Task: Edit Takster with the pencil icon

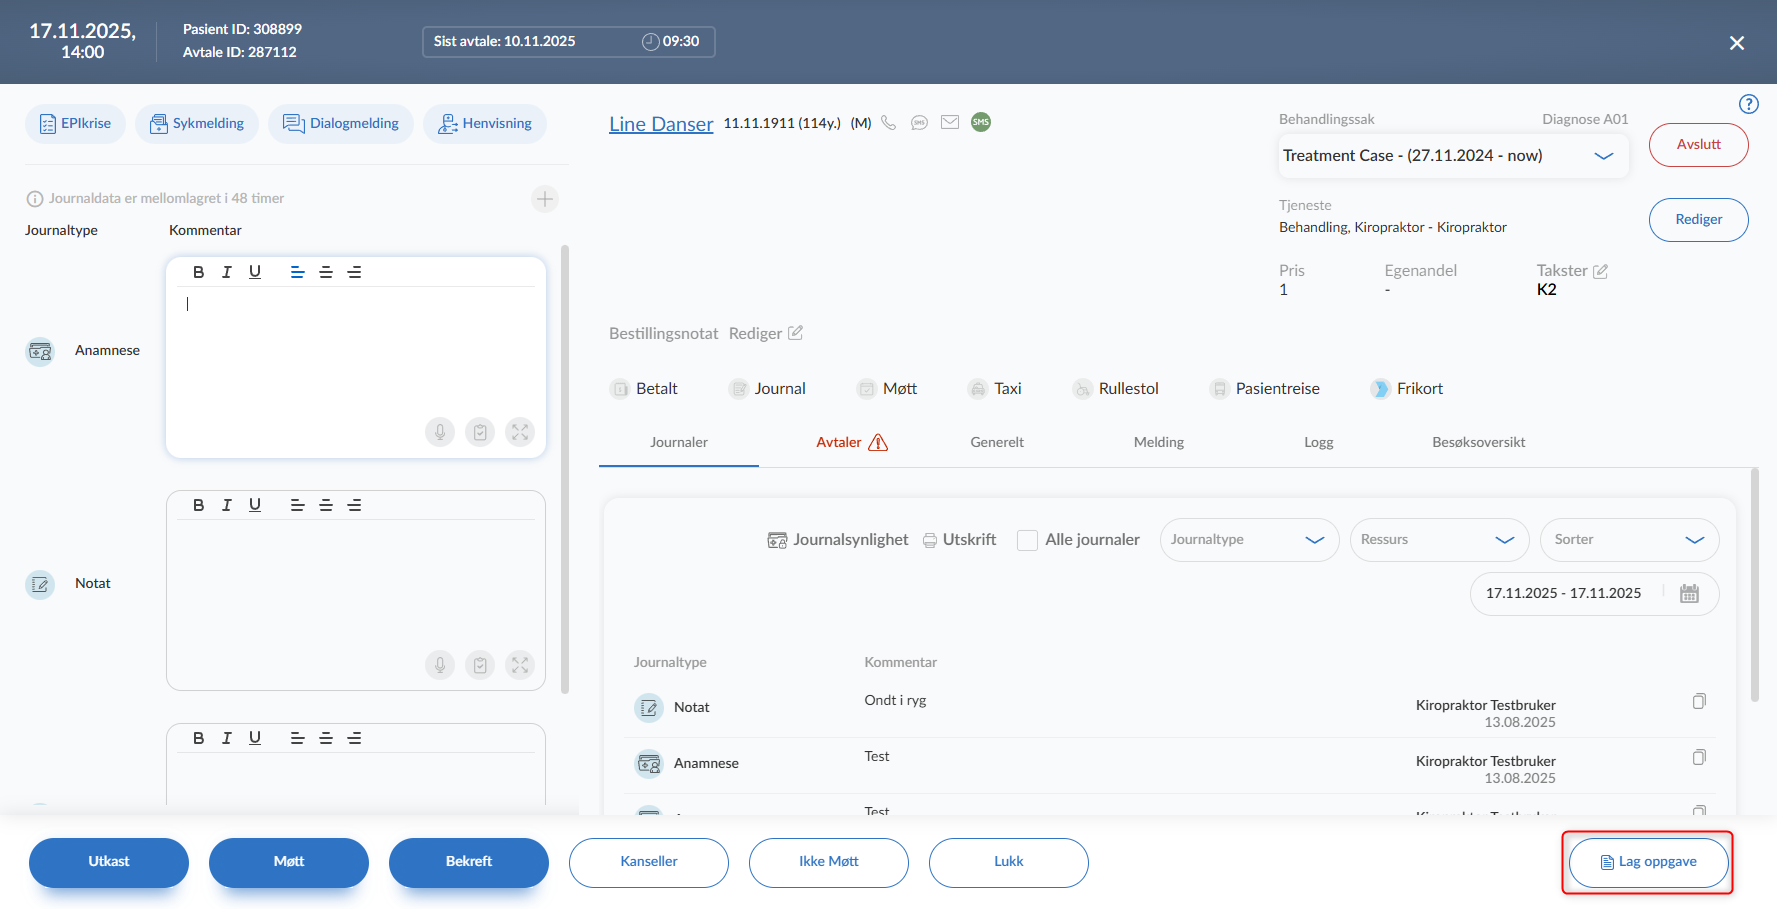Action: coord(1600,271)
